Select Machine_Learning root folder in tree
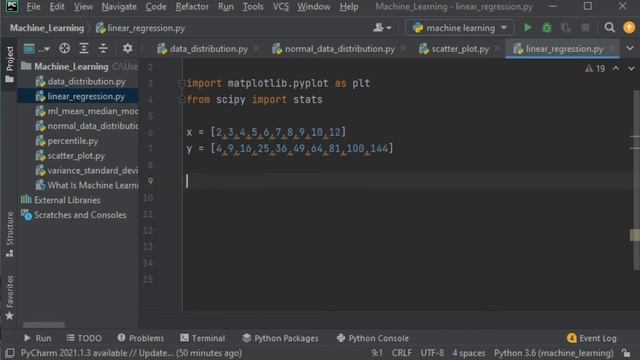The height and width of the screenshot is (360, 640). [71, 66]
